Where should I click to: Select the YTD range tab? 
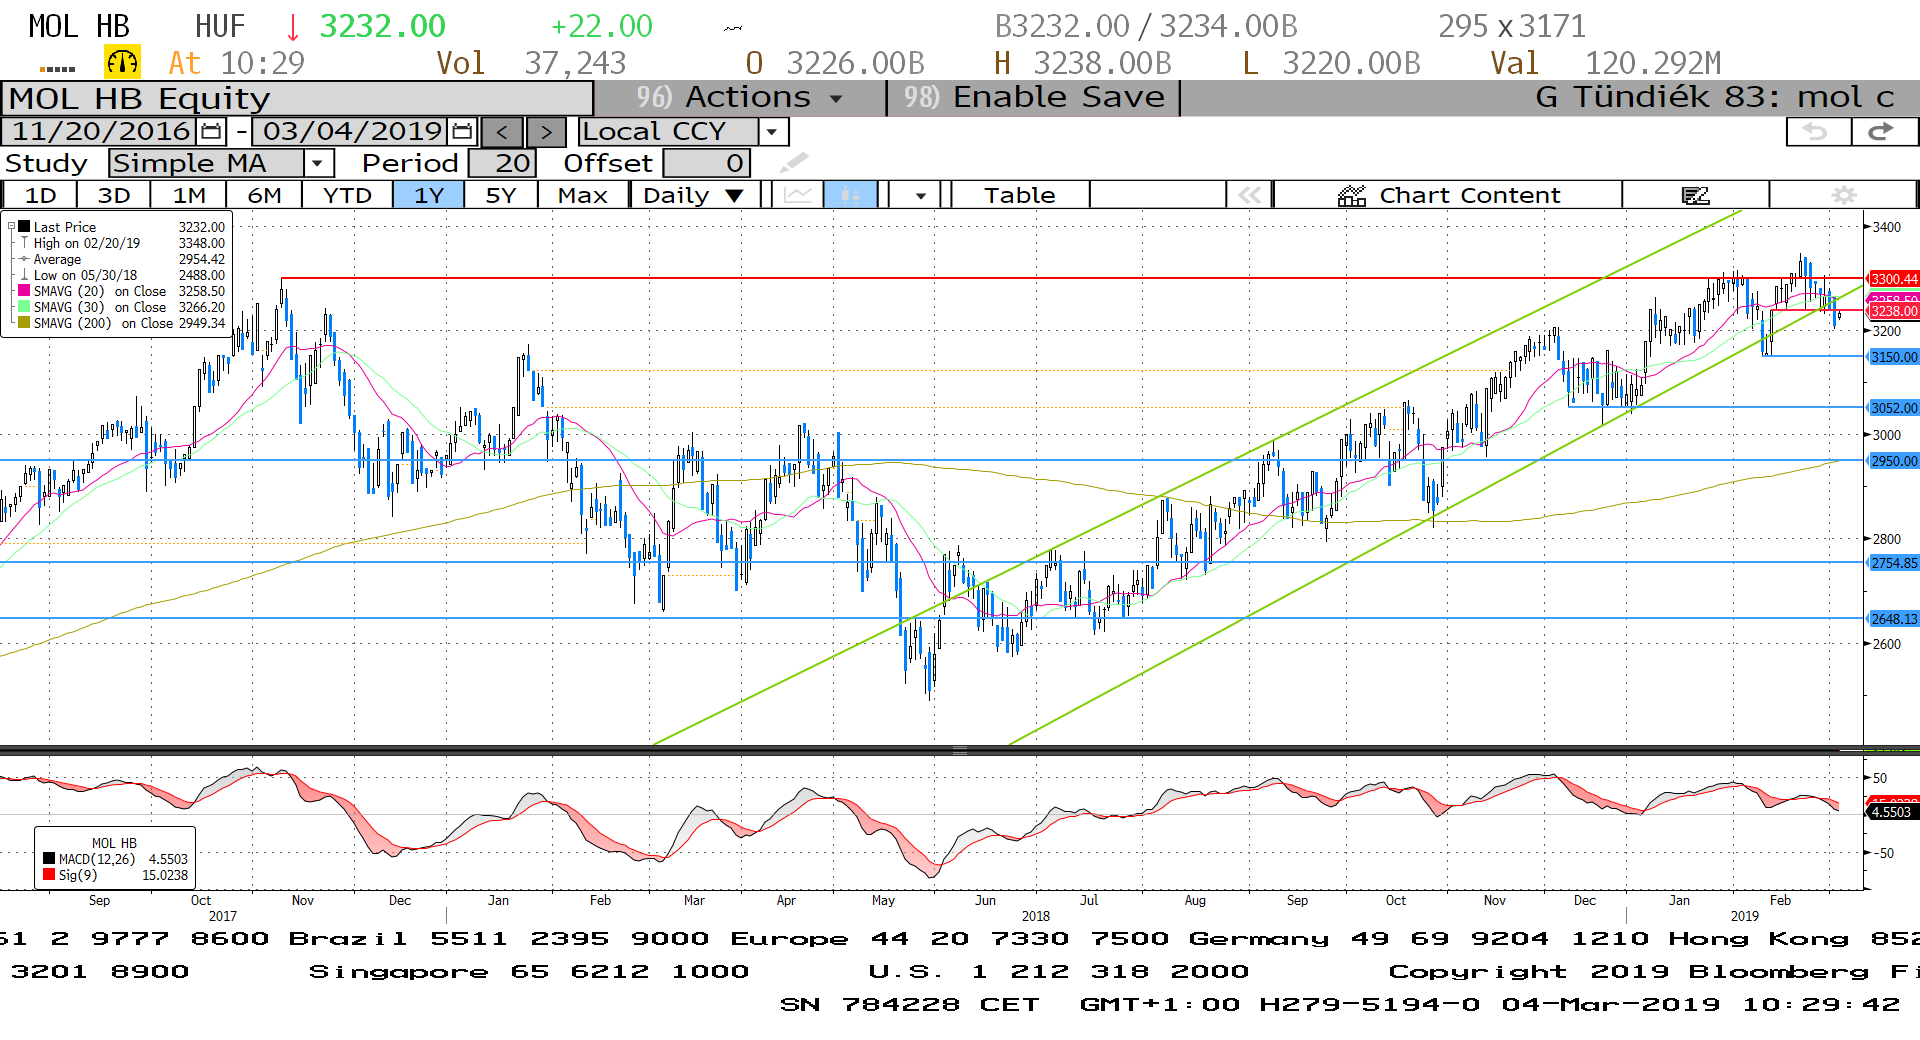(347, 195)
